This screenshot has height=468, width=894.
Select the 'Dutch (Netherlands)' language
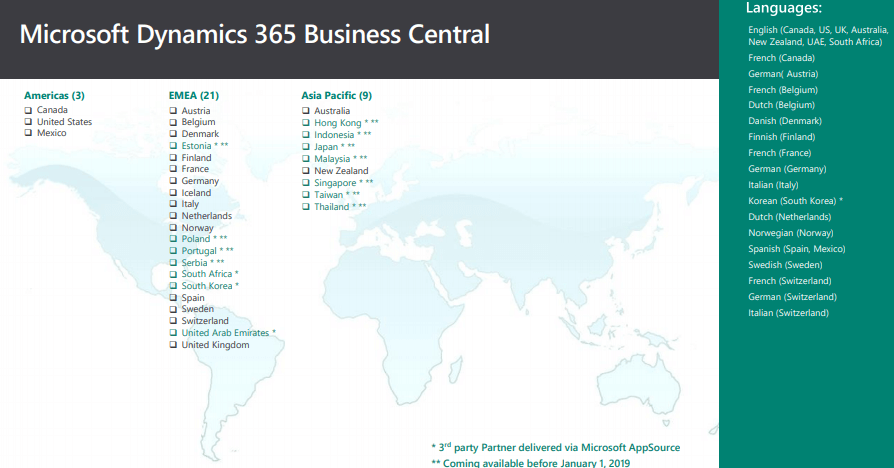(790, 217)
